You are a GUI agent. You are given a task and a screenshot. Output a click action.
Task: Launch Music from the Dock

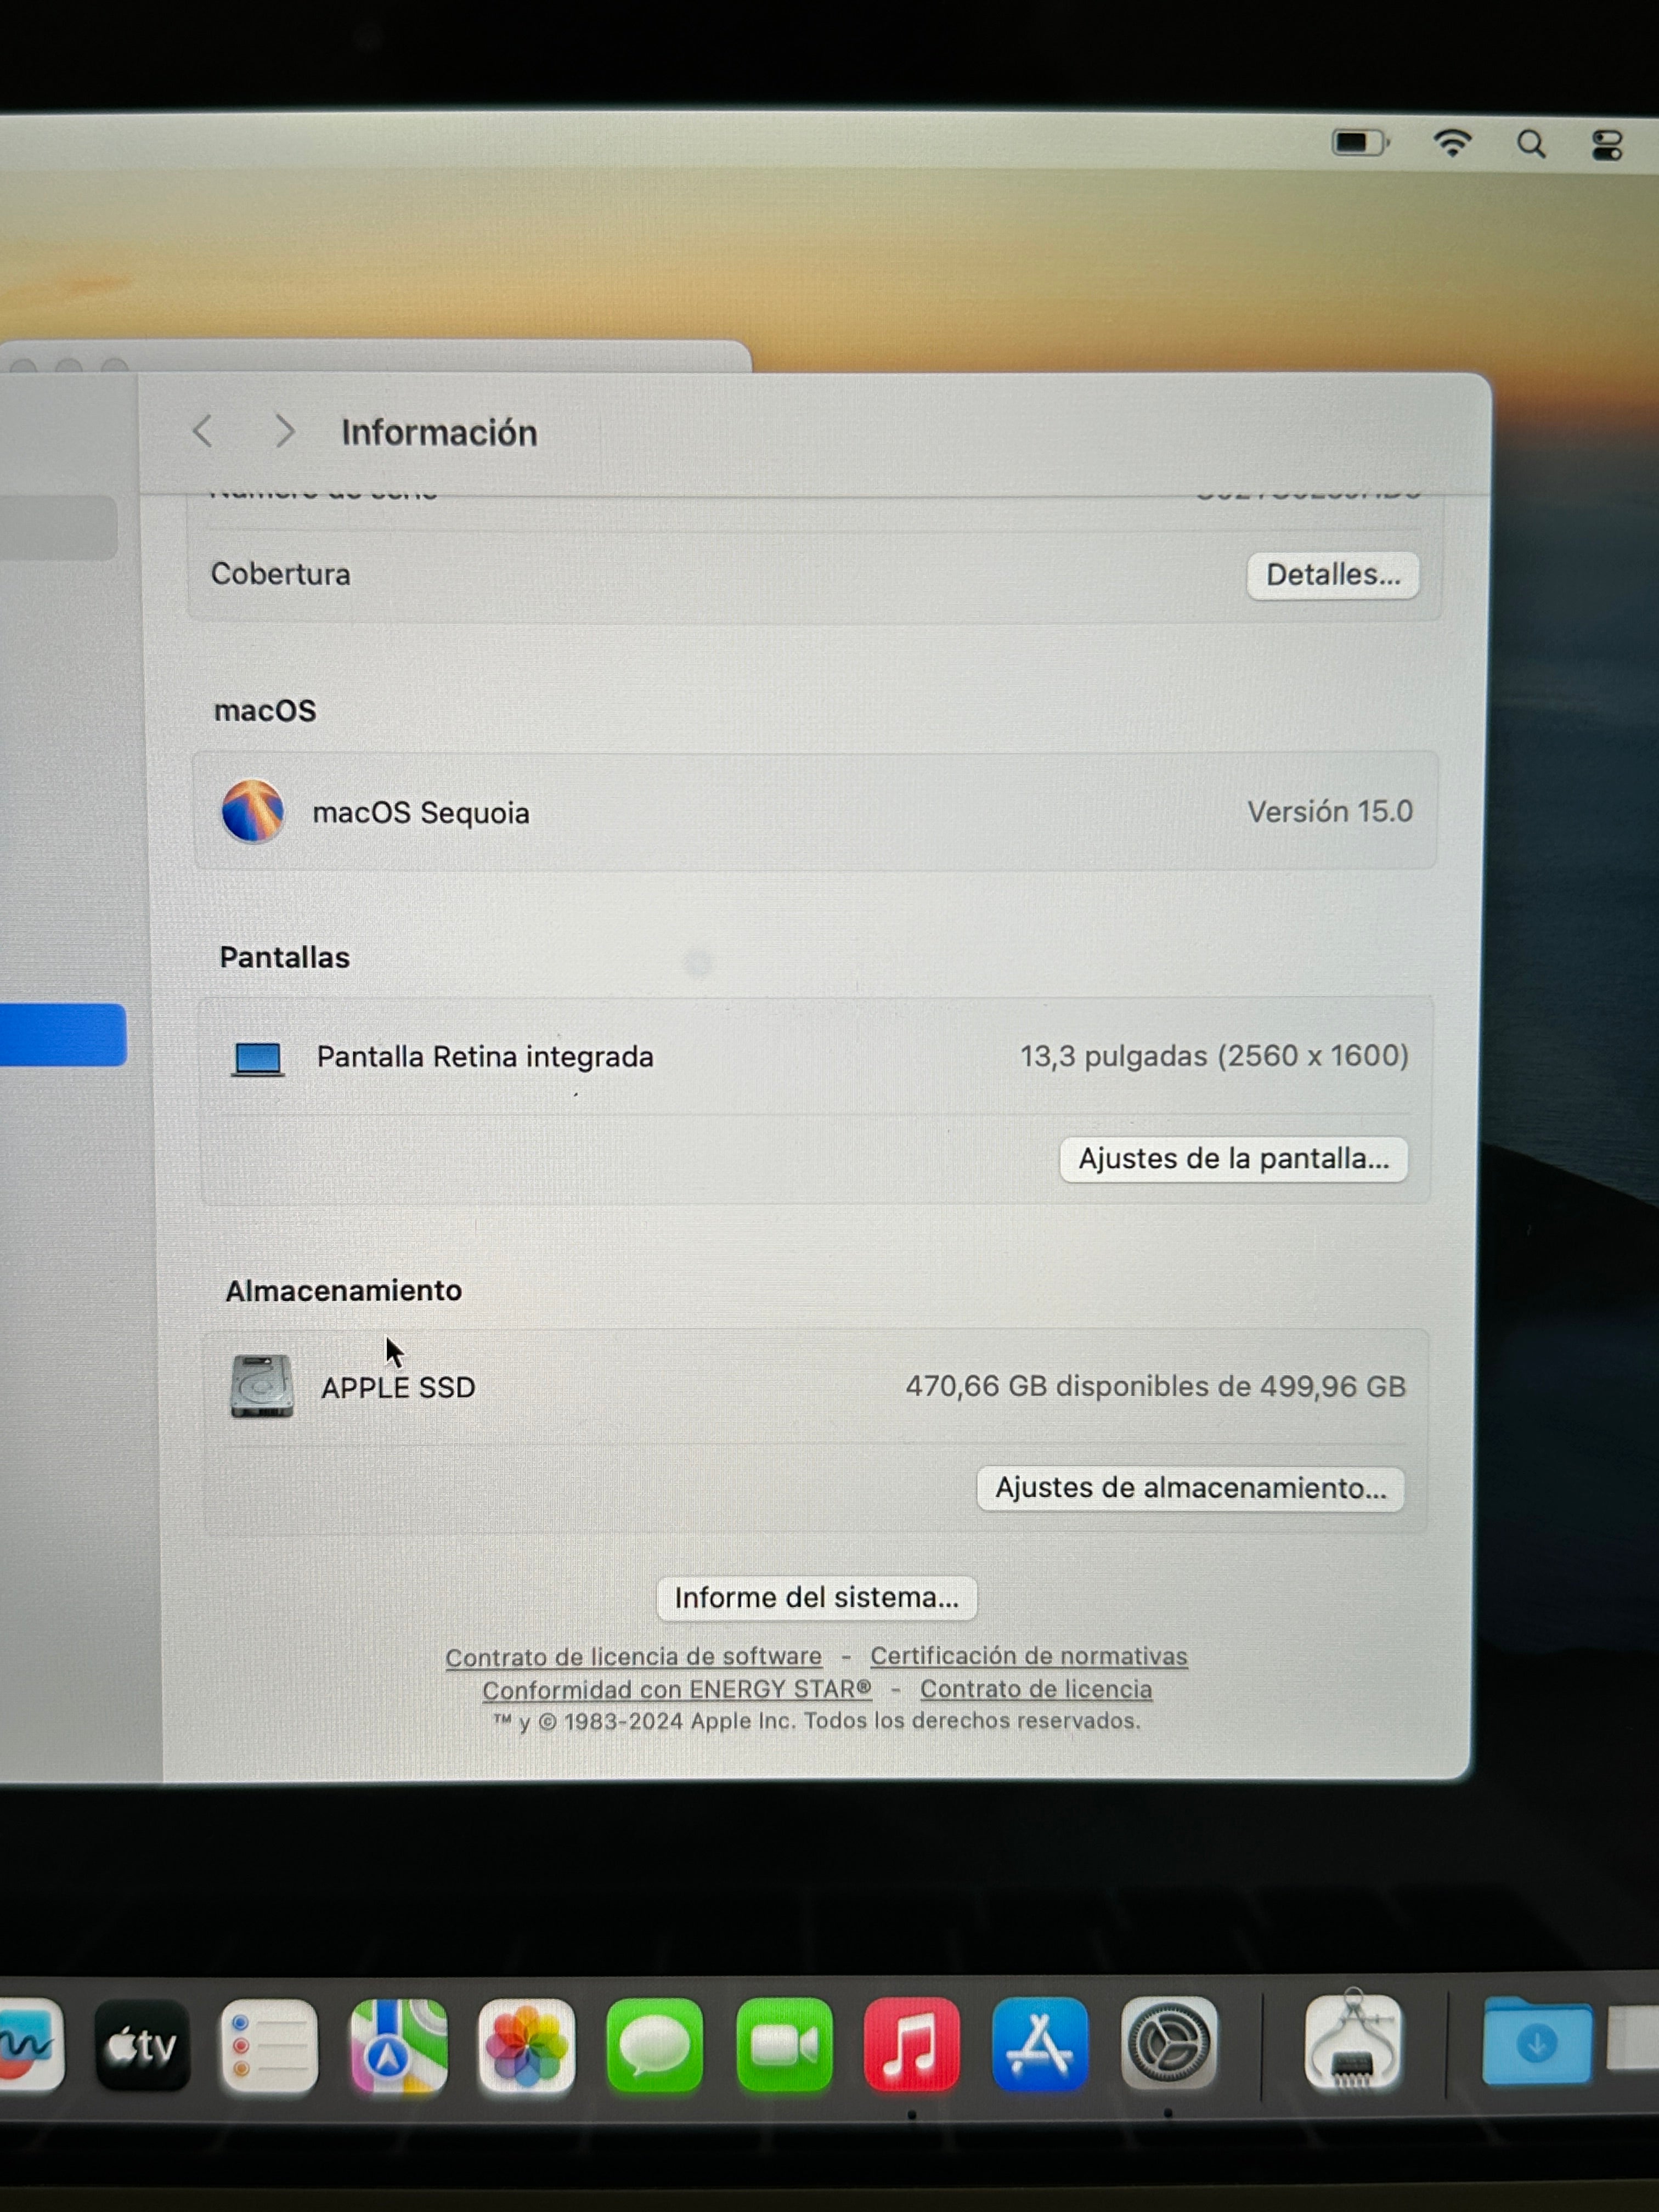[x=912, y=2045]
